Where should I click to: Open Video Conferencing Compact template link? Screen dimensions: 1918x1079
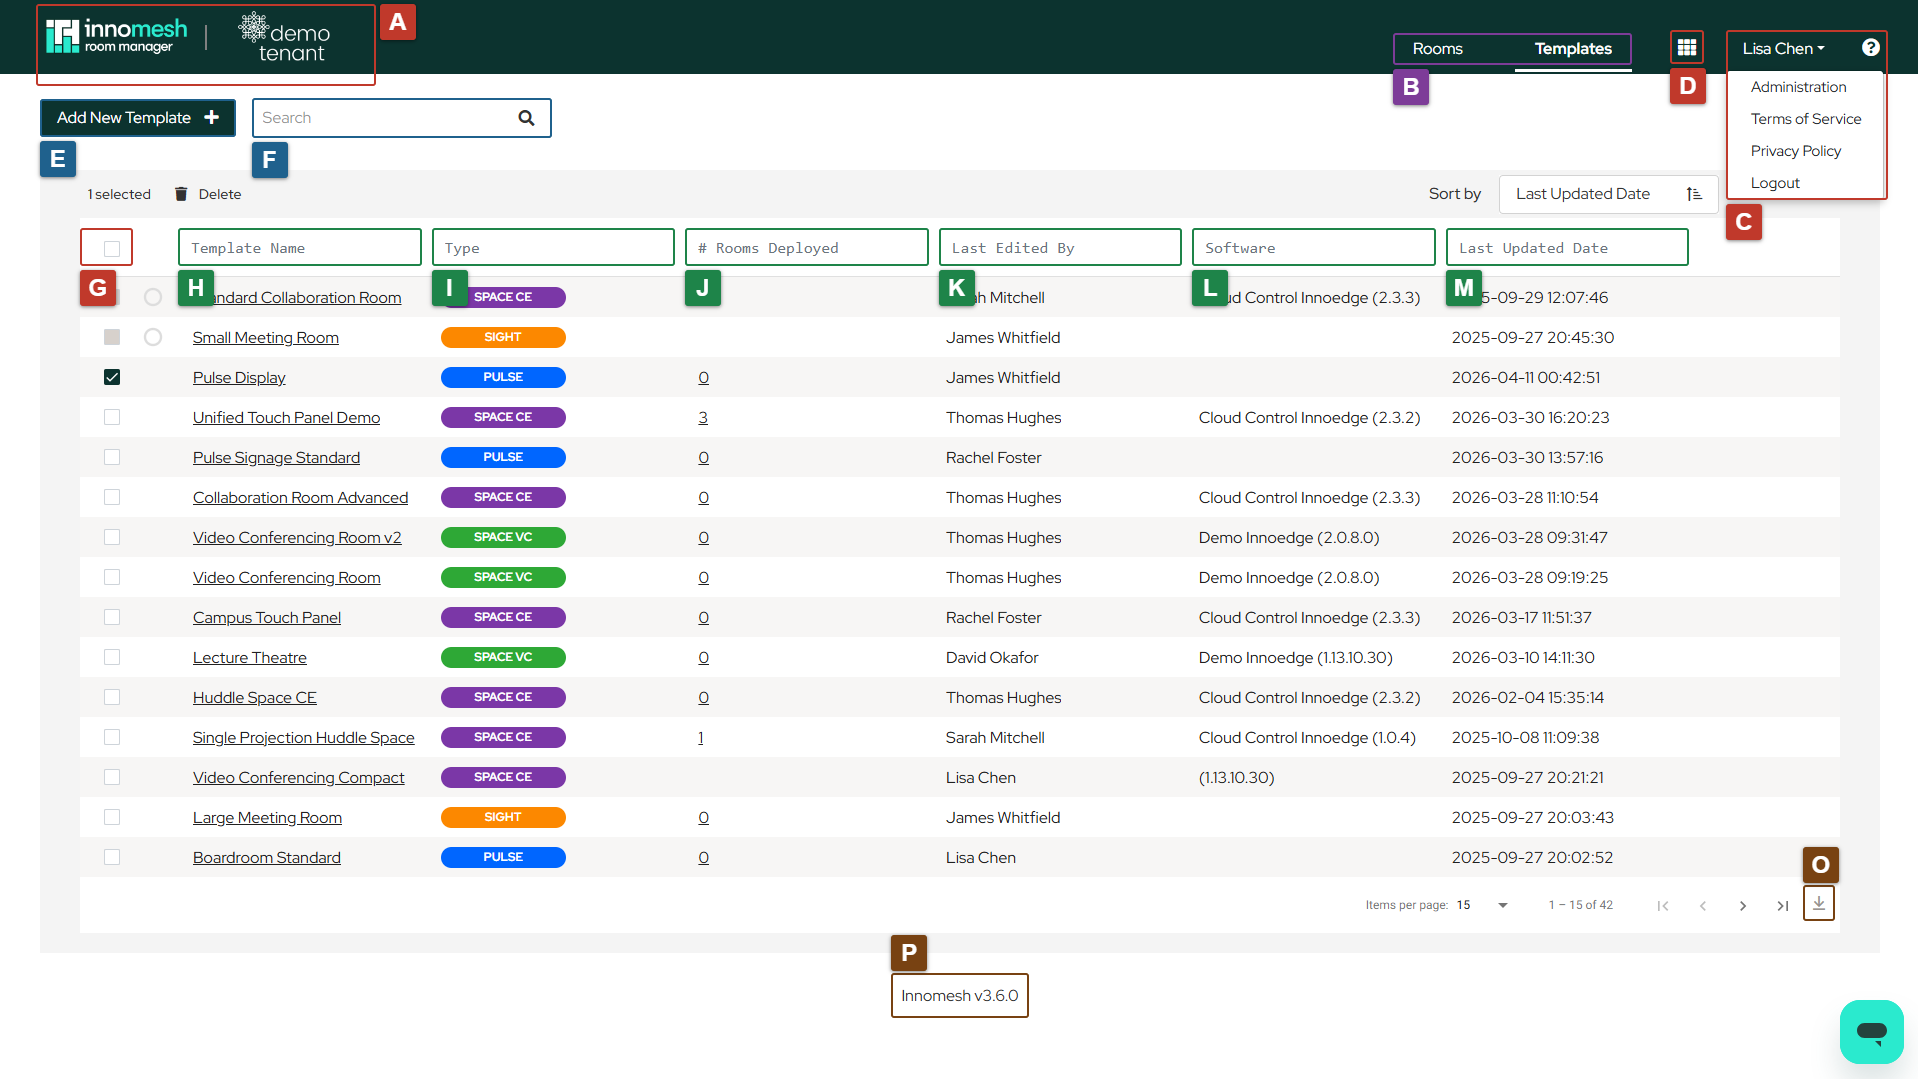[298, 777]
